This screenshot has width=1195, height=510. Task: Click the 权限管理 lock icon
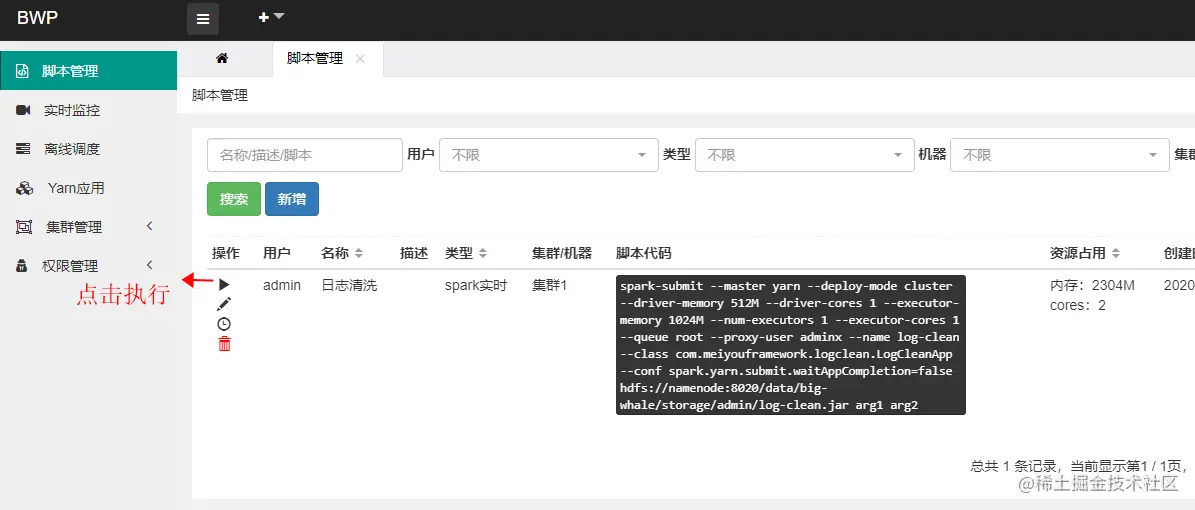pos(23,266)
